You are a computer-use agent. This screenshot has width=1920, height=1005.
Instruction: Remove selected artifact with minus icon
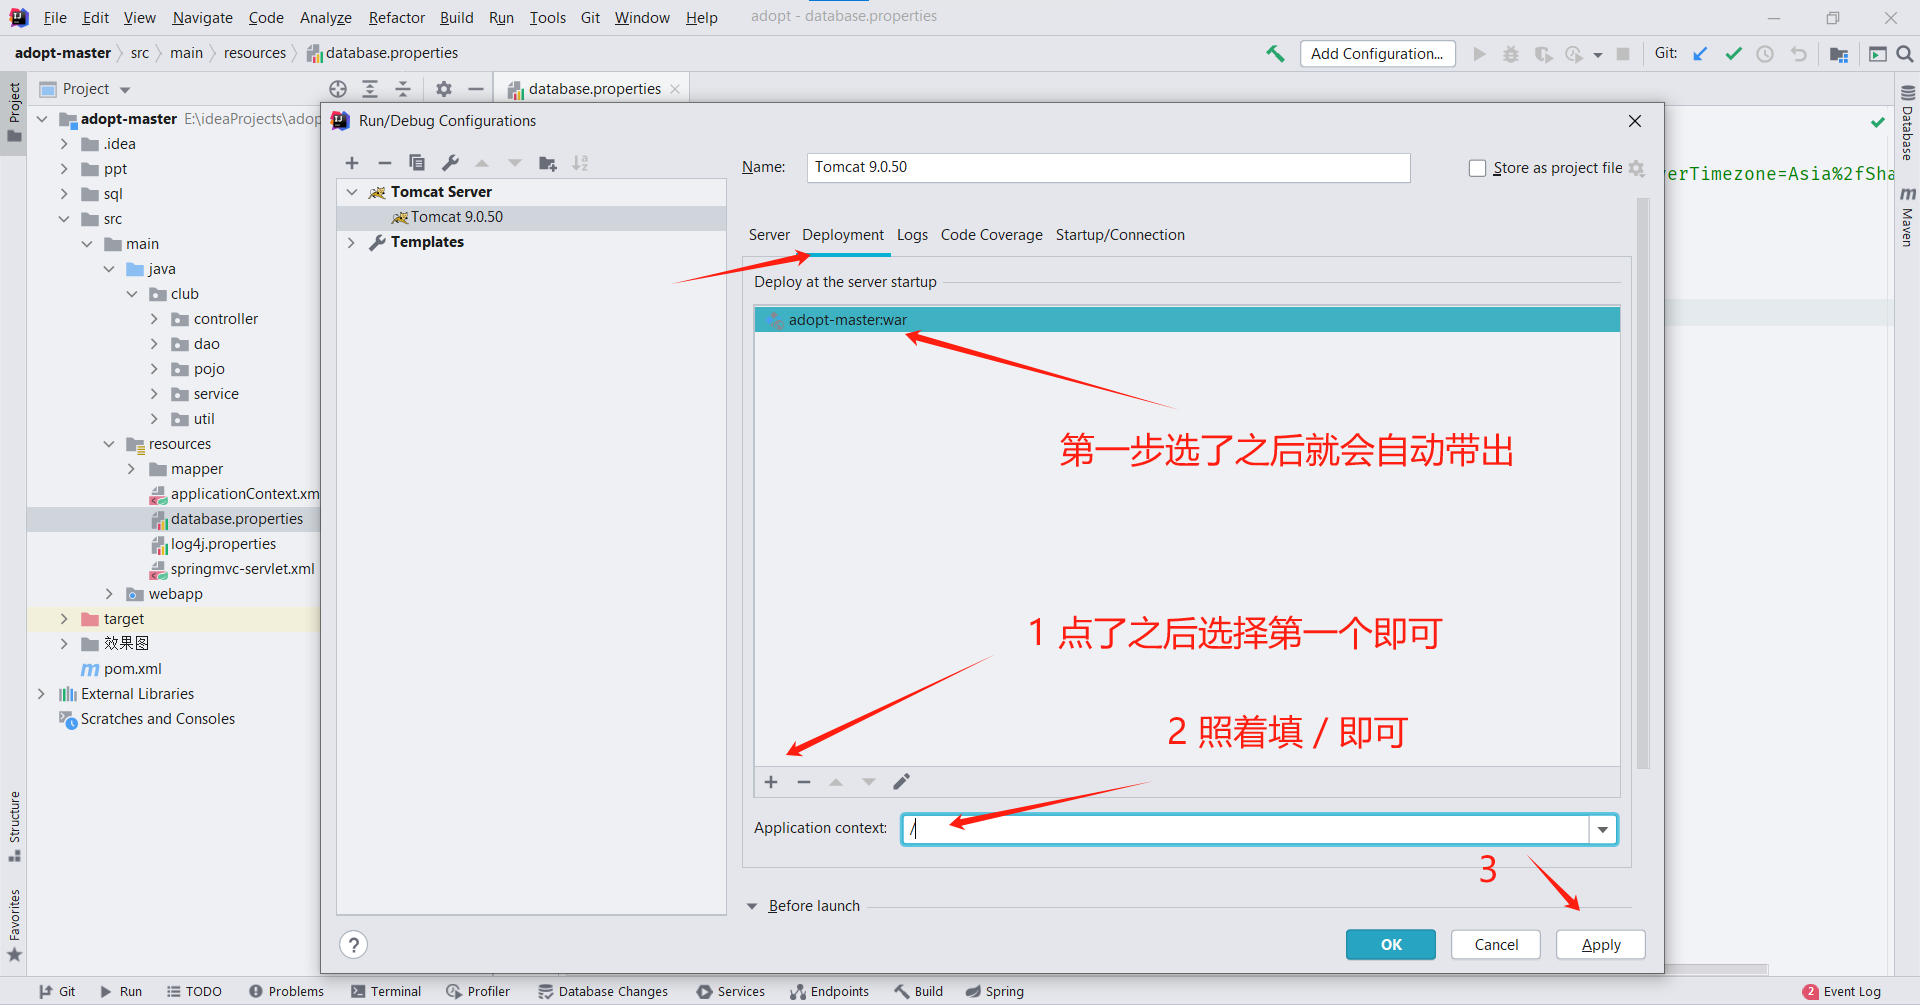(803, 782)
